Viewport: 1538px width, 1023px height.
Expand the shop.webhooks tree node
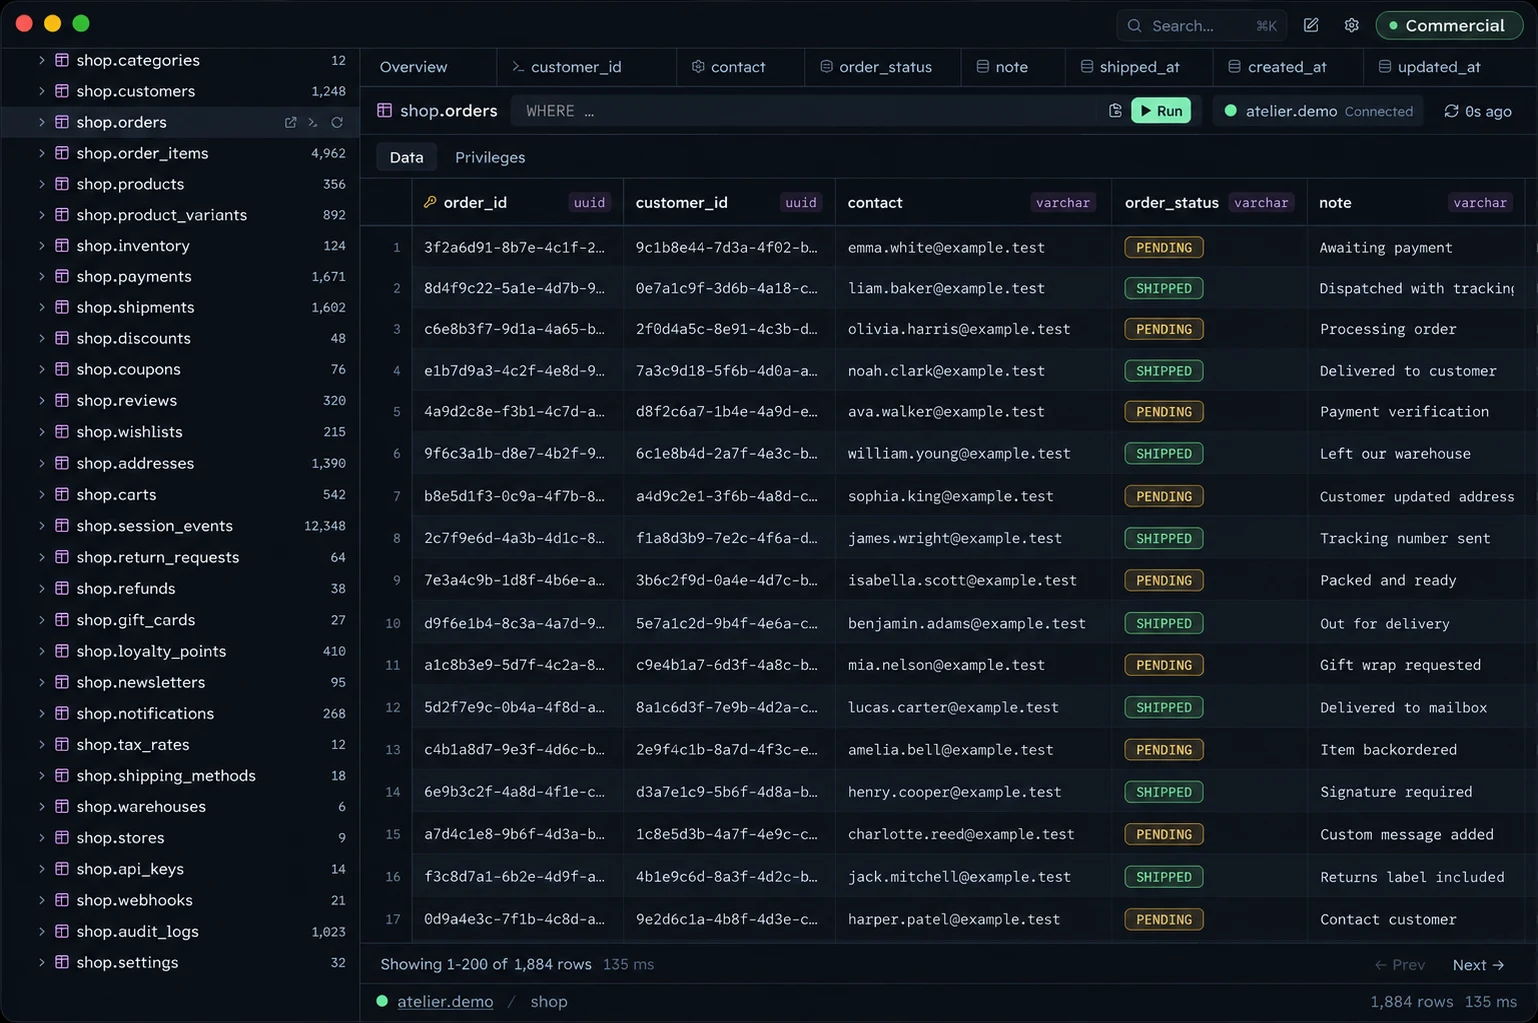pos(41,900)
